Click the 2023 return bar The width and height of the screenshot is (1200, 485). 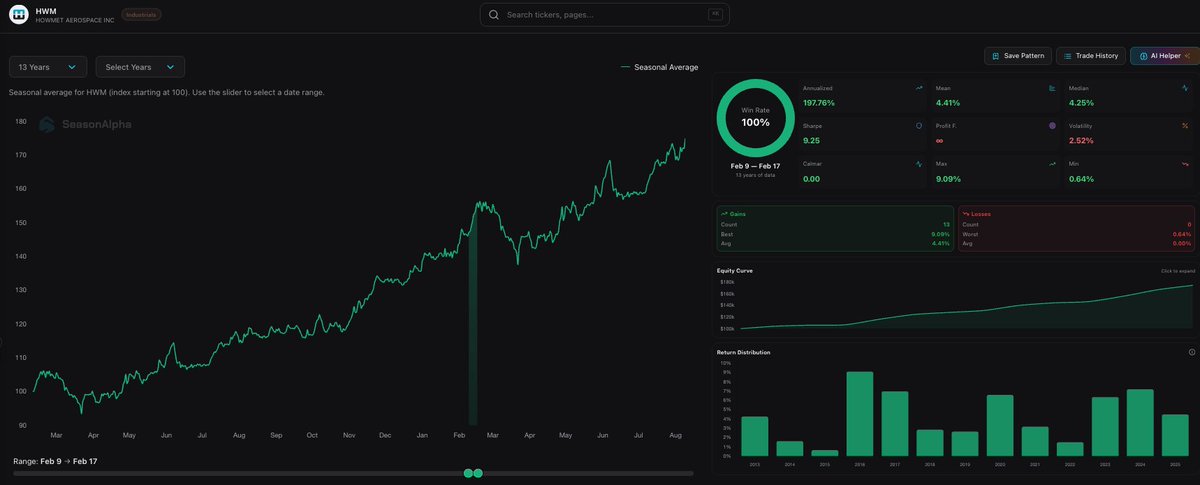click(1105, 427)
